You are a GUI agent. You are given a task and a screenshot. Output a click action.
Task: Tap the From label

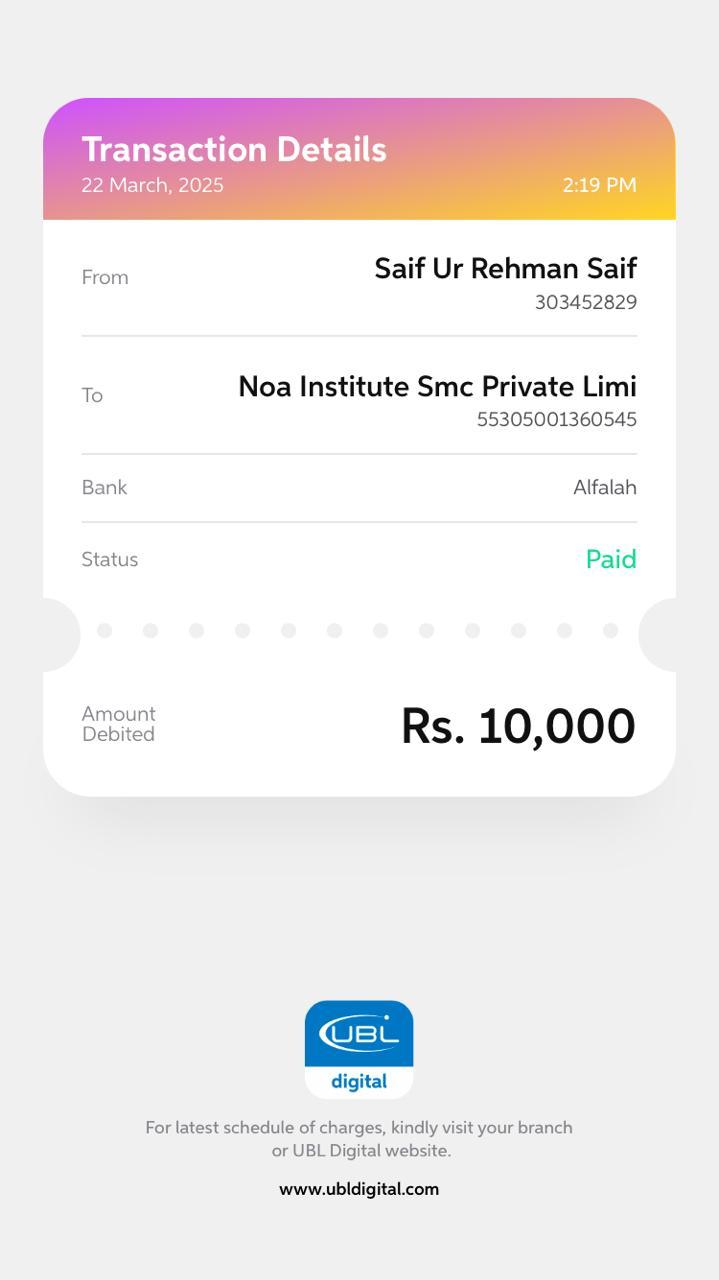pos(105,277)
